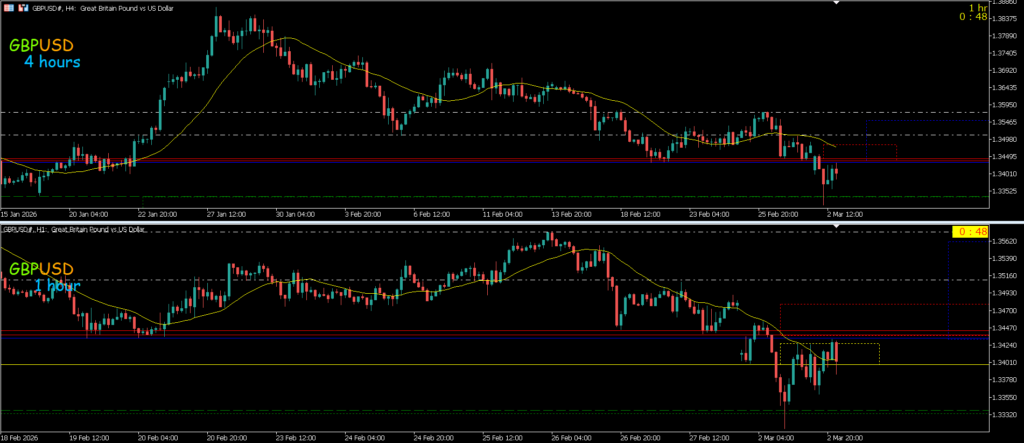This screenshot has height=443, width=1024.
Task: Click the H1 chart title bar text
Action: point(75,230)
